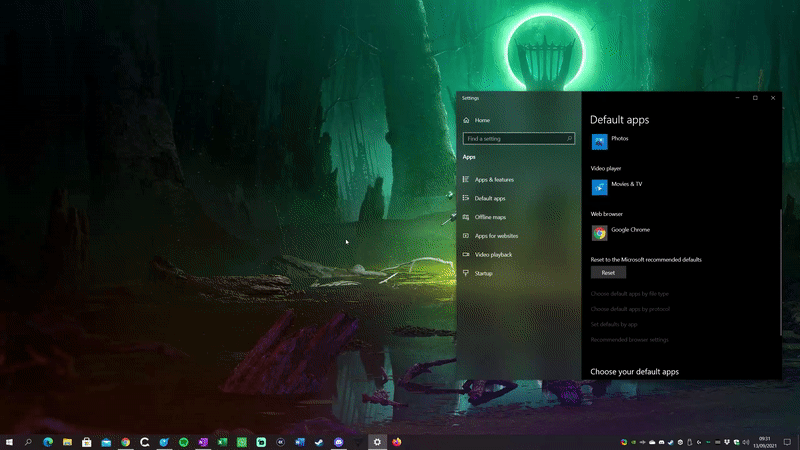Select Startup in the Apps sidebar
Screen dimensions: 800x450
(483, 273)
